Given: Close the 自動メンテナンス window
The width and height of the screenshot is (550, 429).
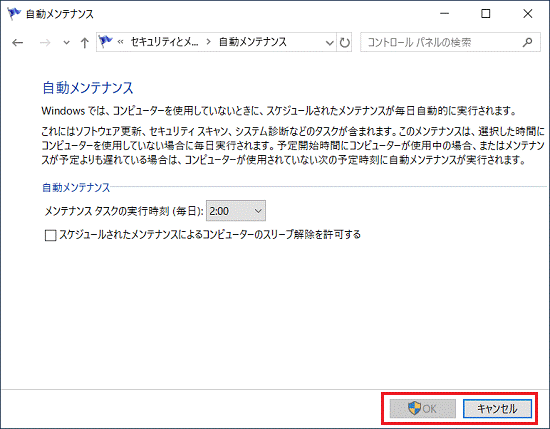Looking at the screenshot, I should click(528, 14).
